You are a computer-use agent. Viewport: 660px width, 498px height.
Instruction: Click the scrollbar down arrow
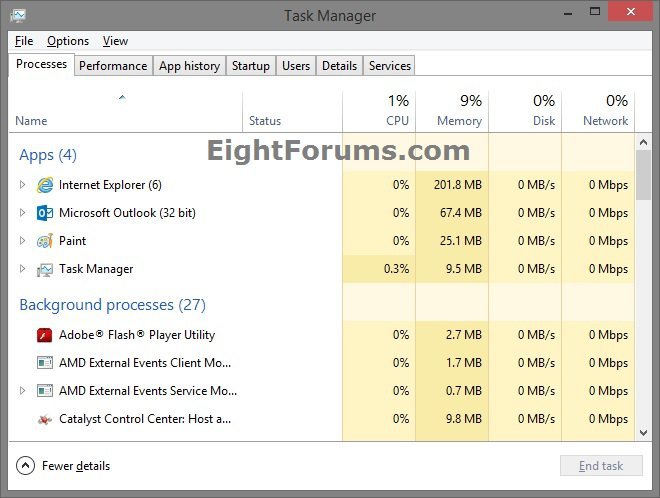643,433
